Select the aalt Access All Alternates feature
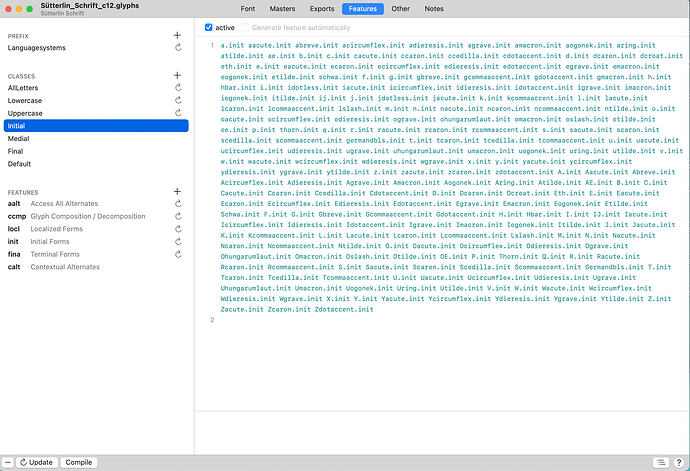This screenshot has height=471, width=690. (x=96, y=203)
